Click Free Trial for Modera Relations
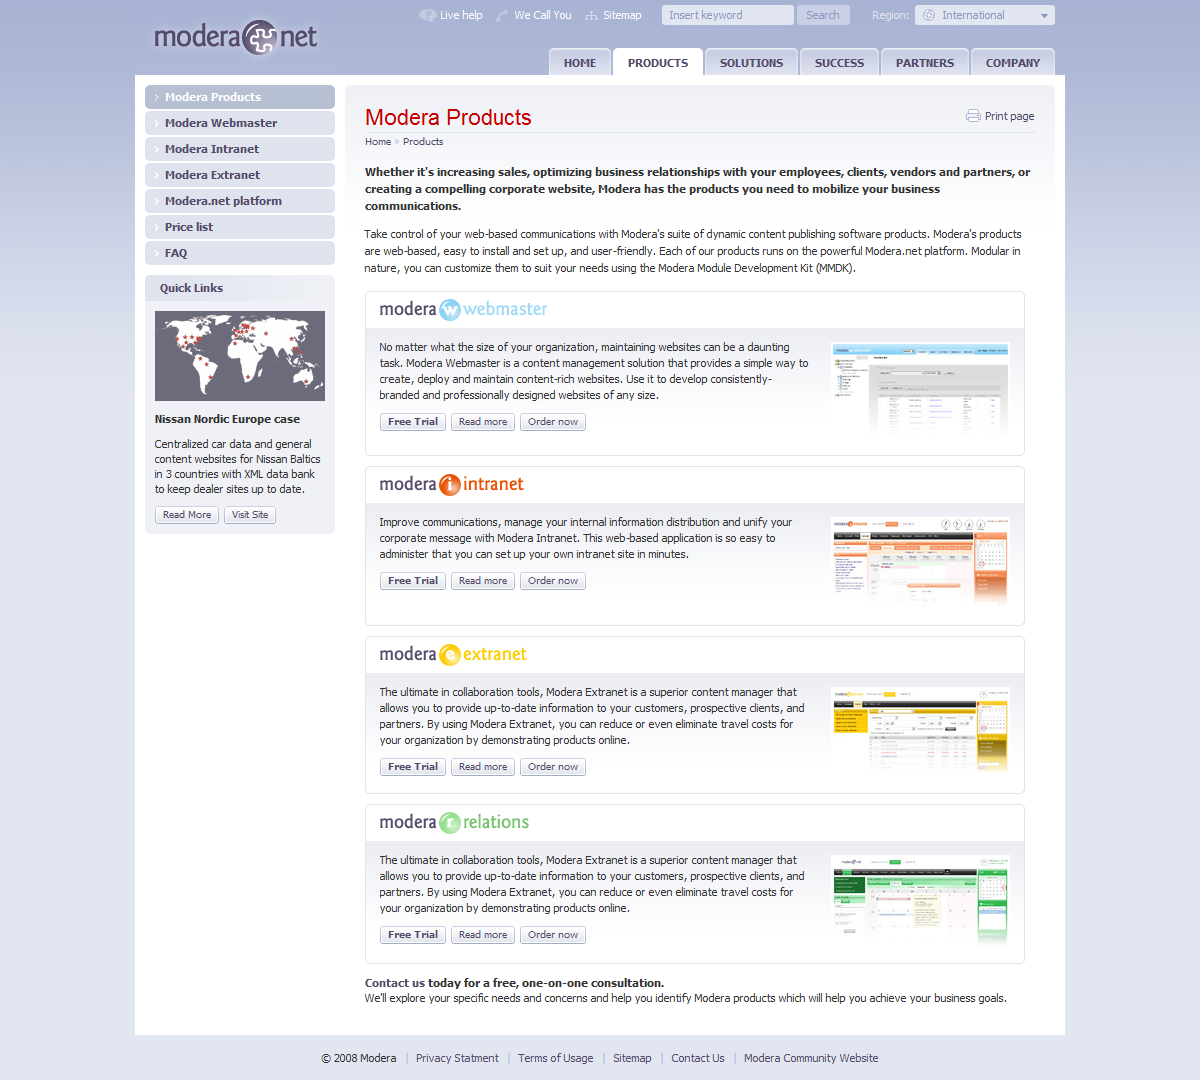 pyautogui.click(x=413, y=935)
